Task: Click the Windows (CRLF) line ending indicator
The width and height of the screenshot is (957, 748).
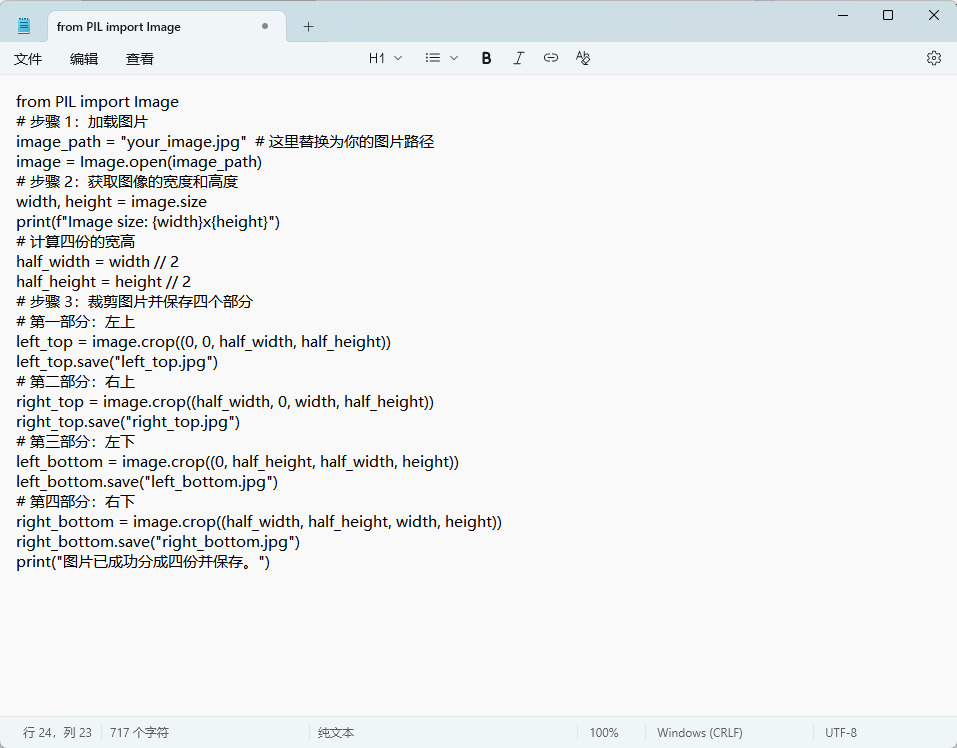Action: click(699, 732)
